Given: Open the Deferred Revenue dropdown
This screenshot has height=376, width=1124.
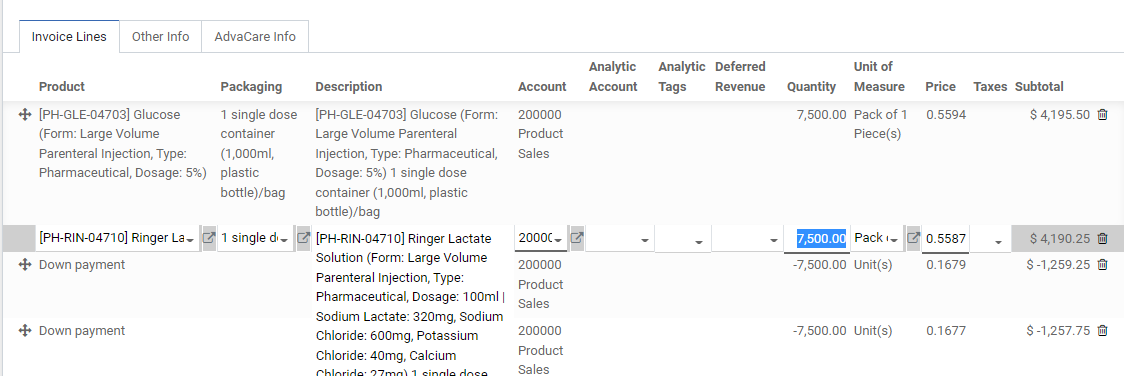Looking at the screenshot, I should click(x=746, y=239).
